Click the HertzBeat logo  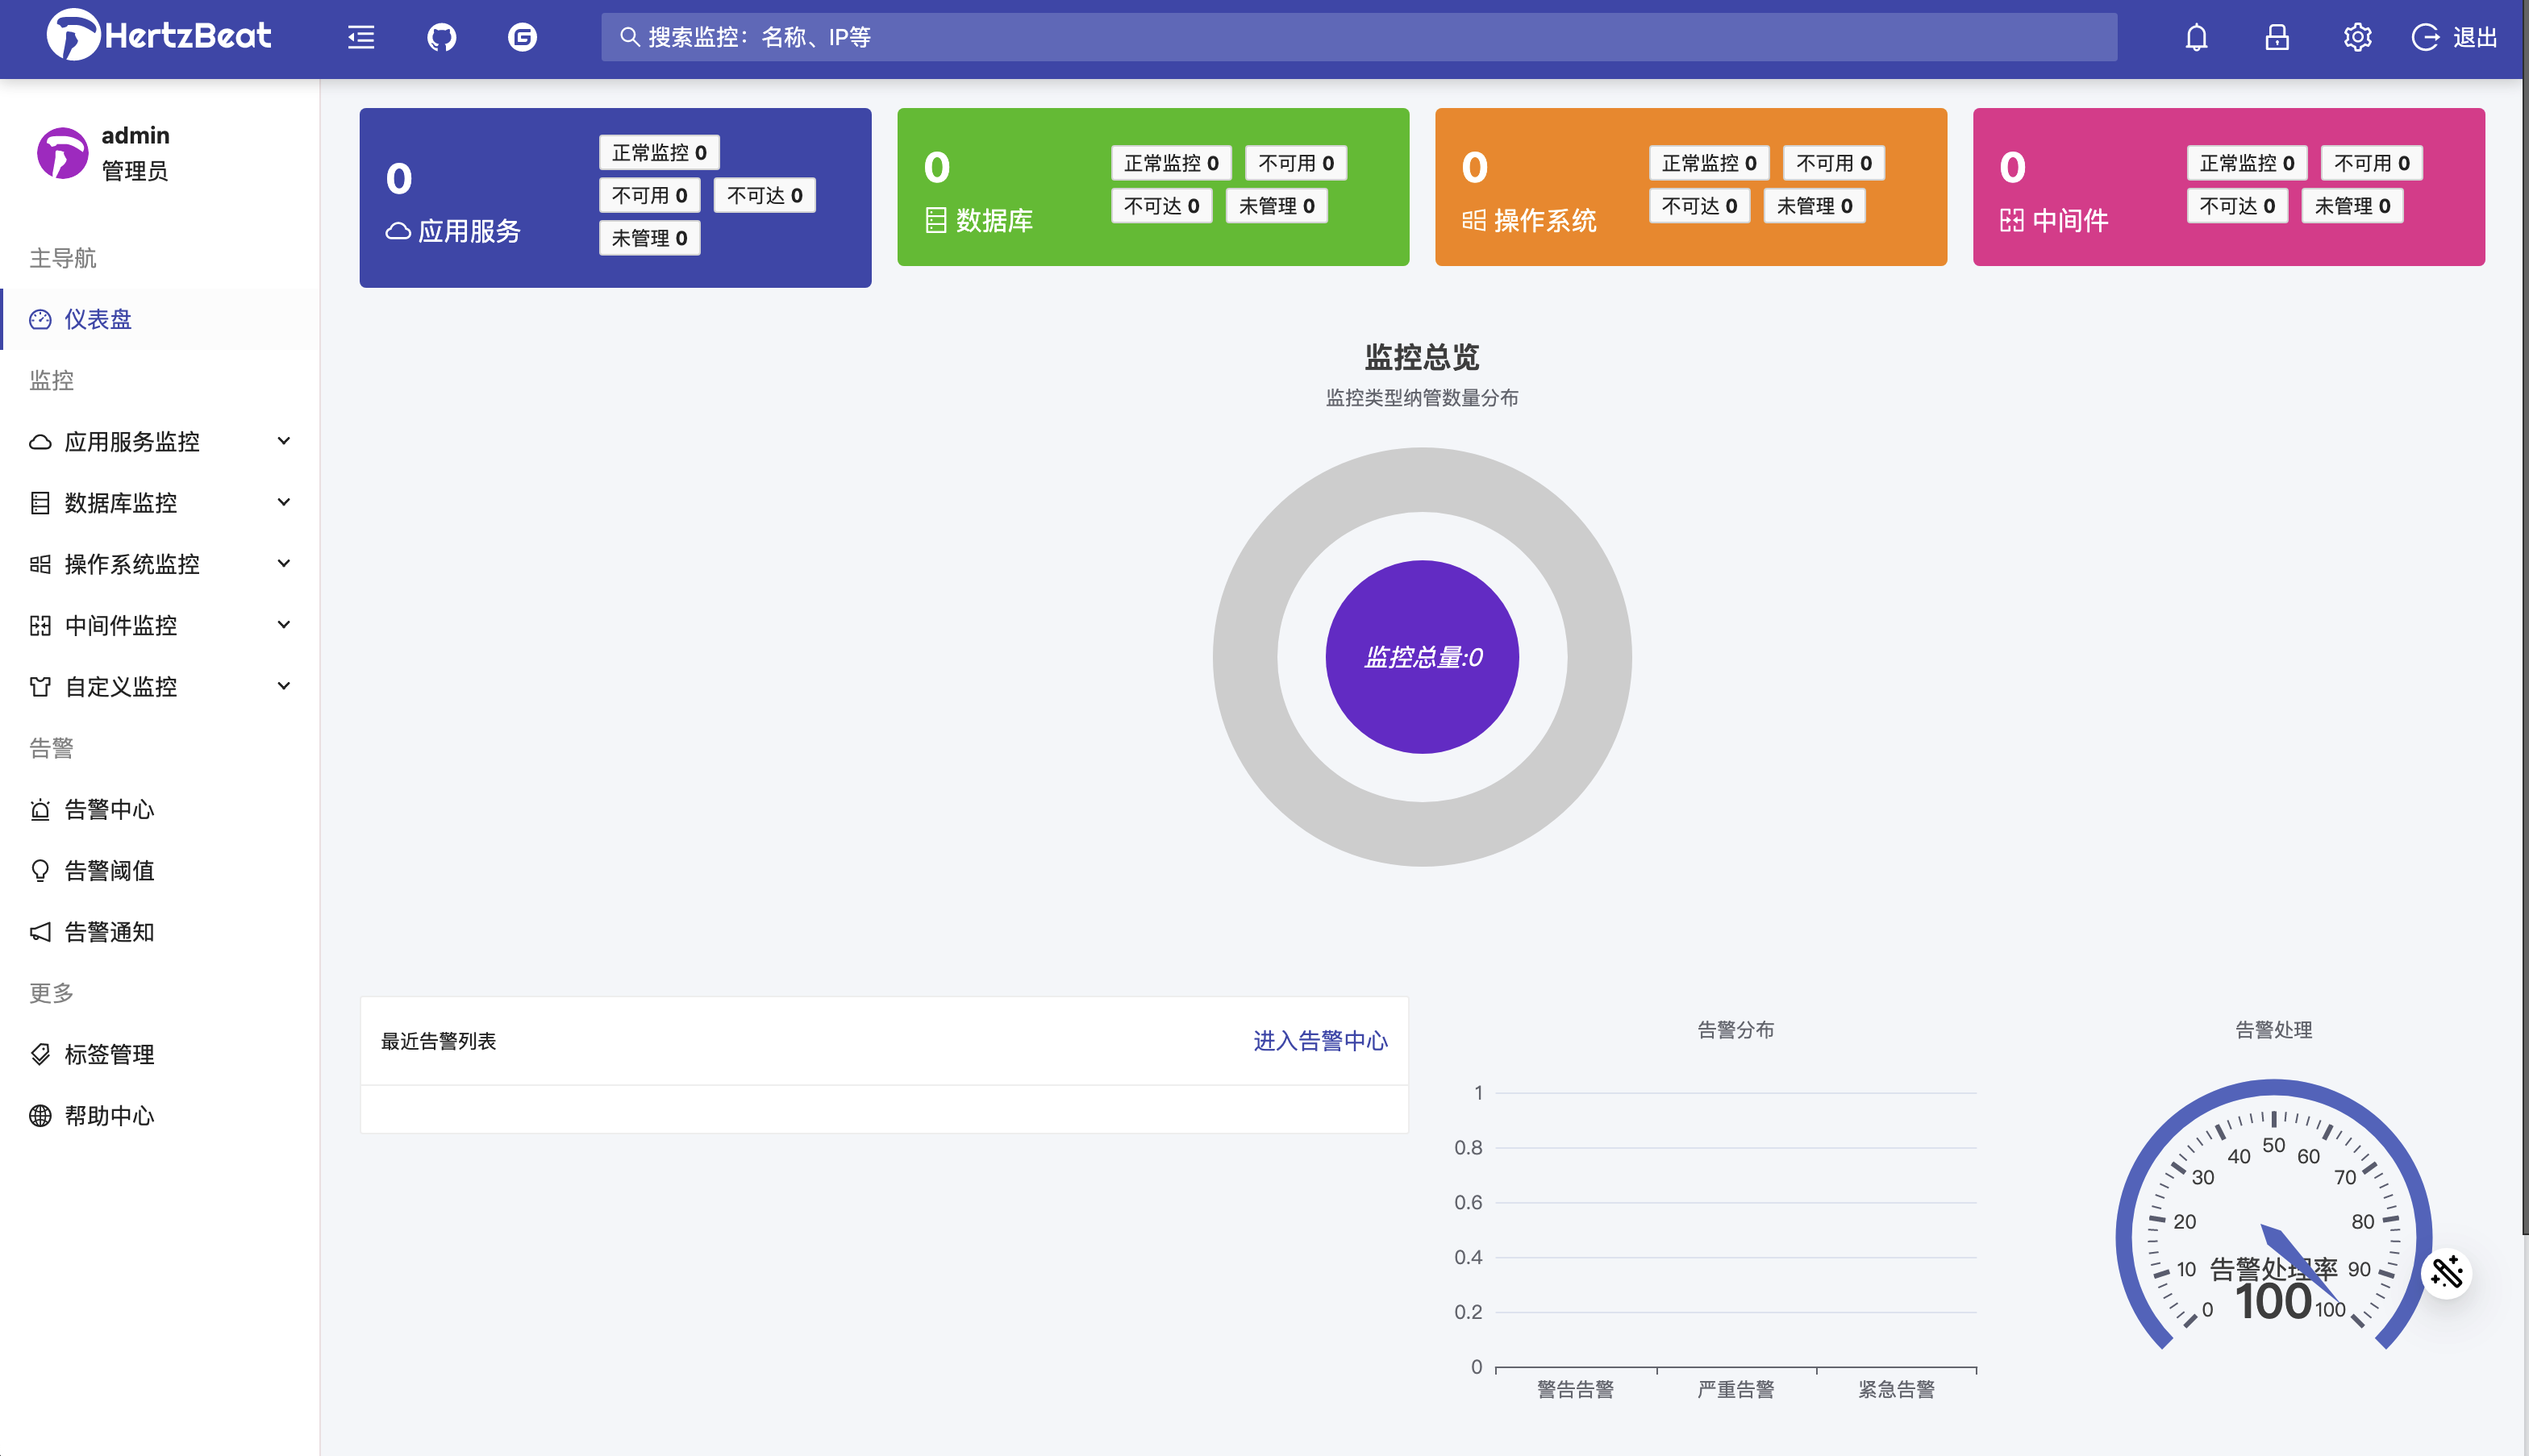tap(160, 36)
